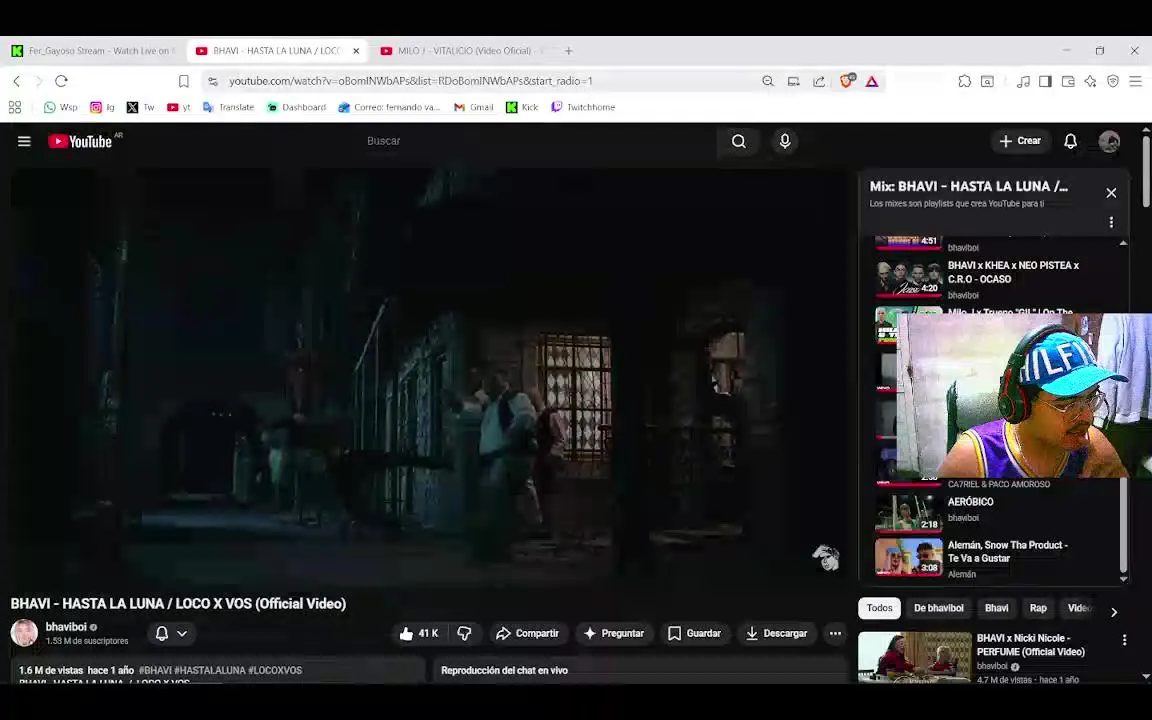Close the Mix playlist panel
The height and width of the screenshot is (720, 1152).
point(1111,192)
